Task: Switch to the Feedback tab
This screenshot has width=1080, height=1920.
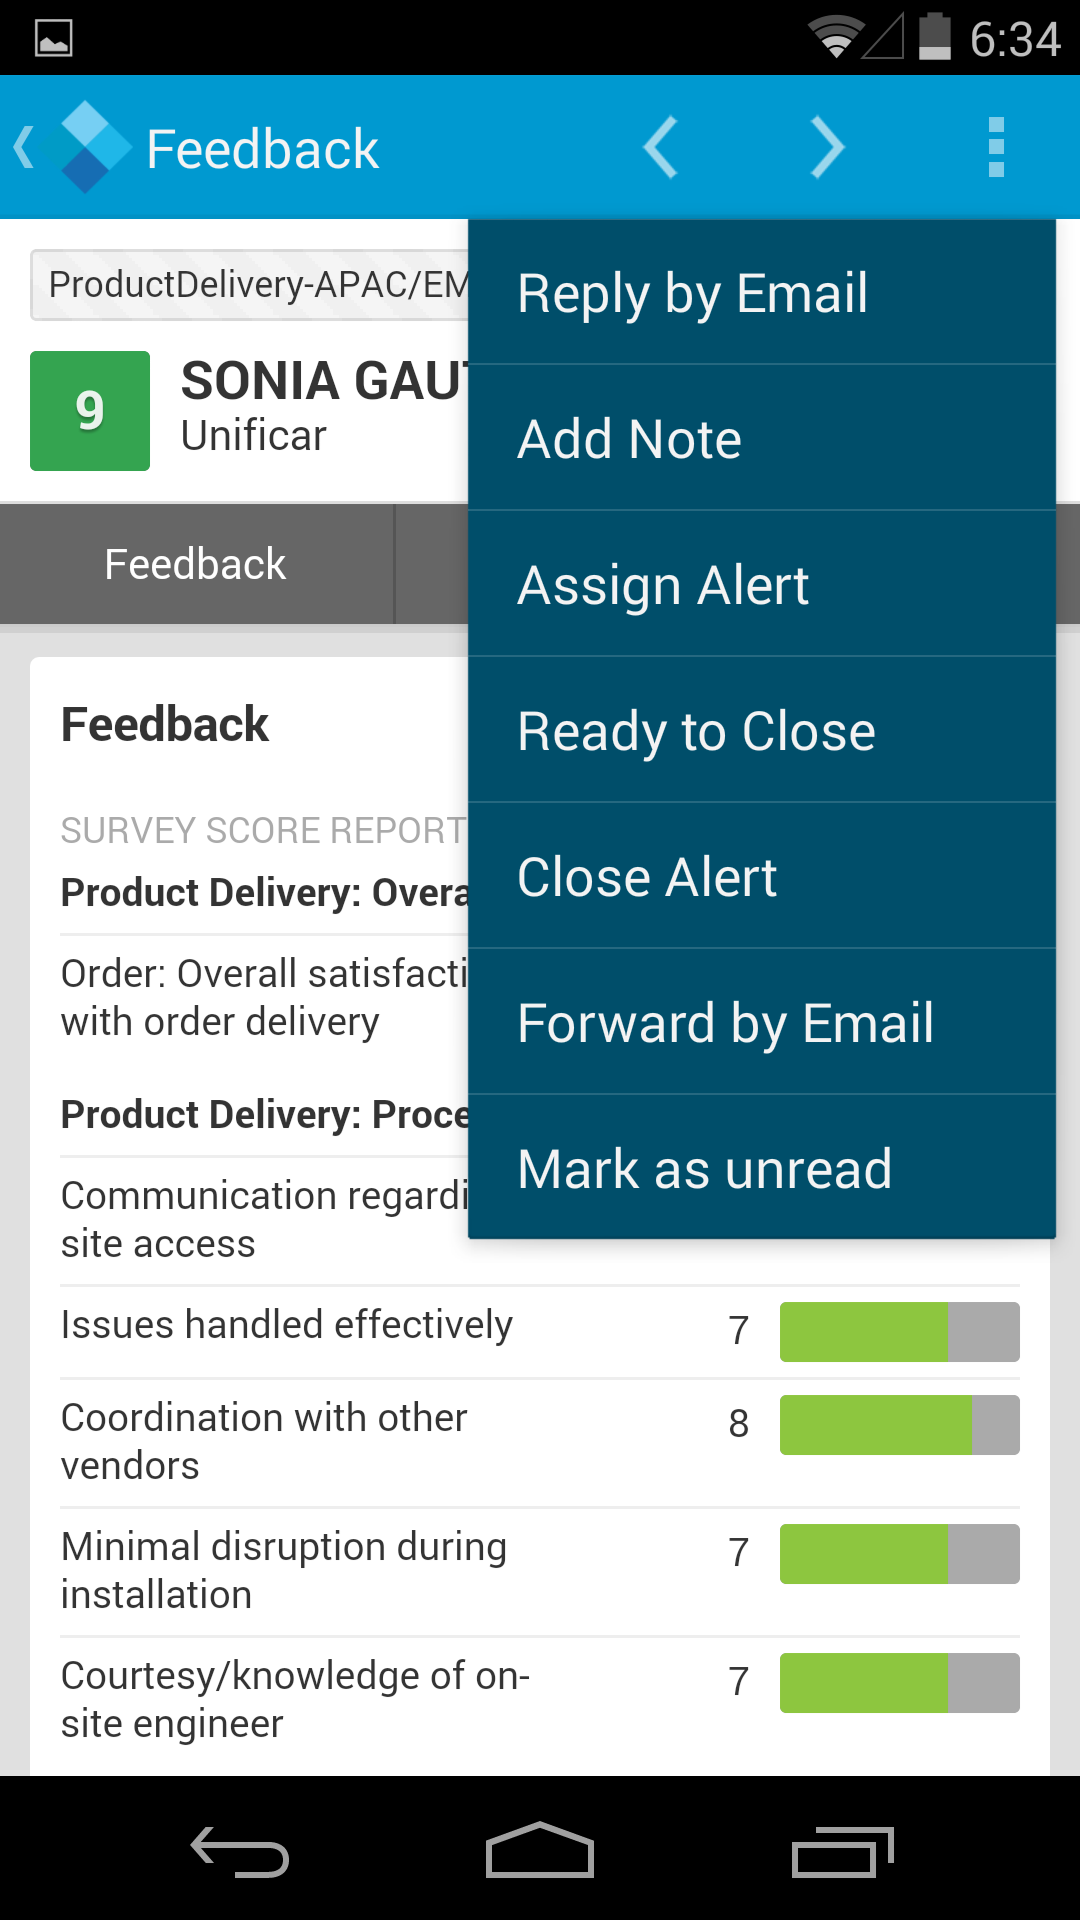Action: coord(196,564)
